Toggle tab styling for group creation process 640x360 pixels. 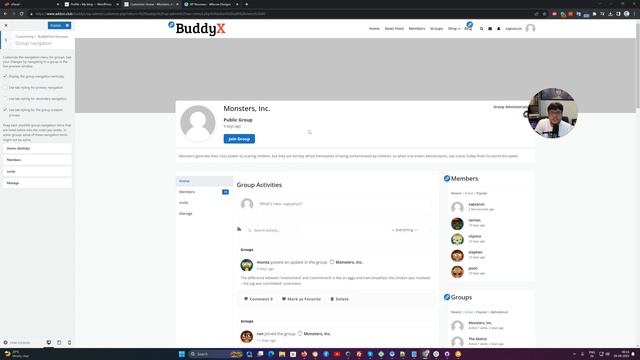(x=5, y=110)
